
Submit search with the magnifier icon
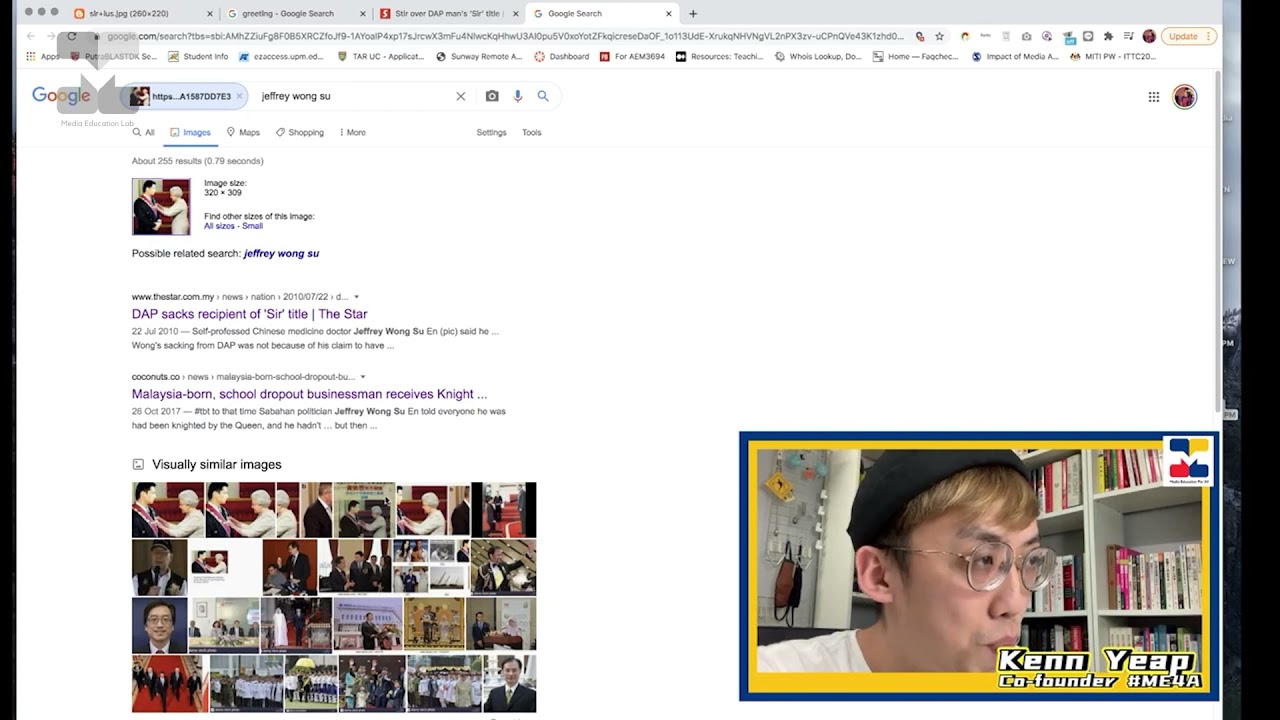543,97
